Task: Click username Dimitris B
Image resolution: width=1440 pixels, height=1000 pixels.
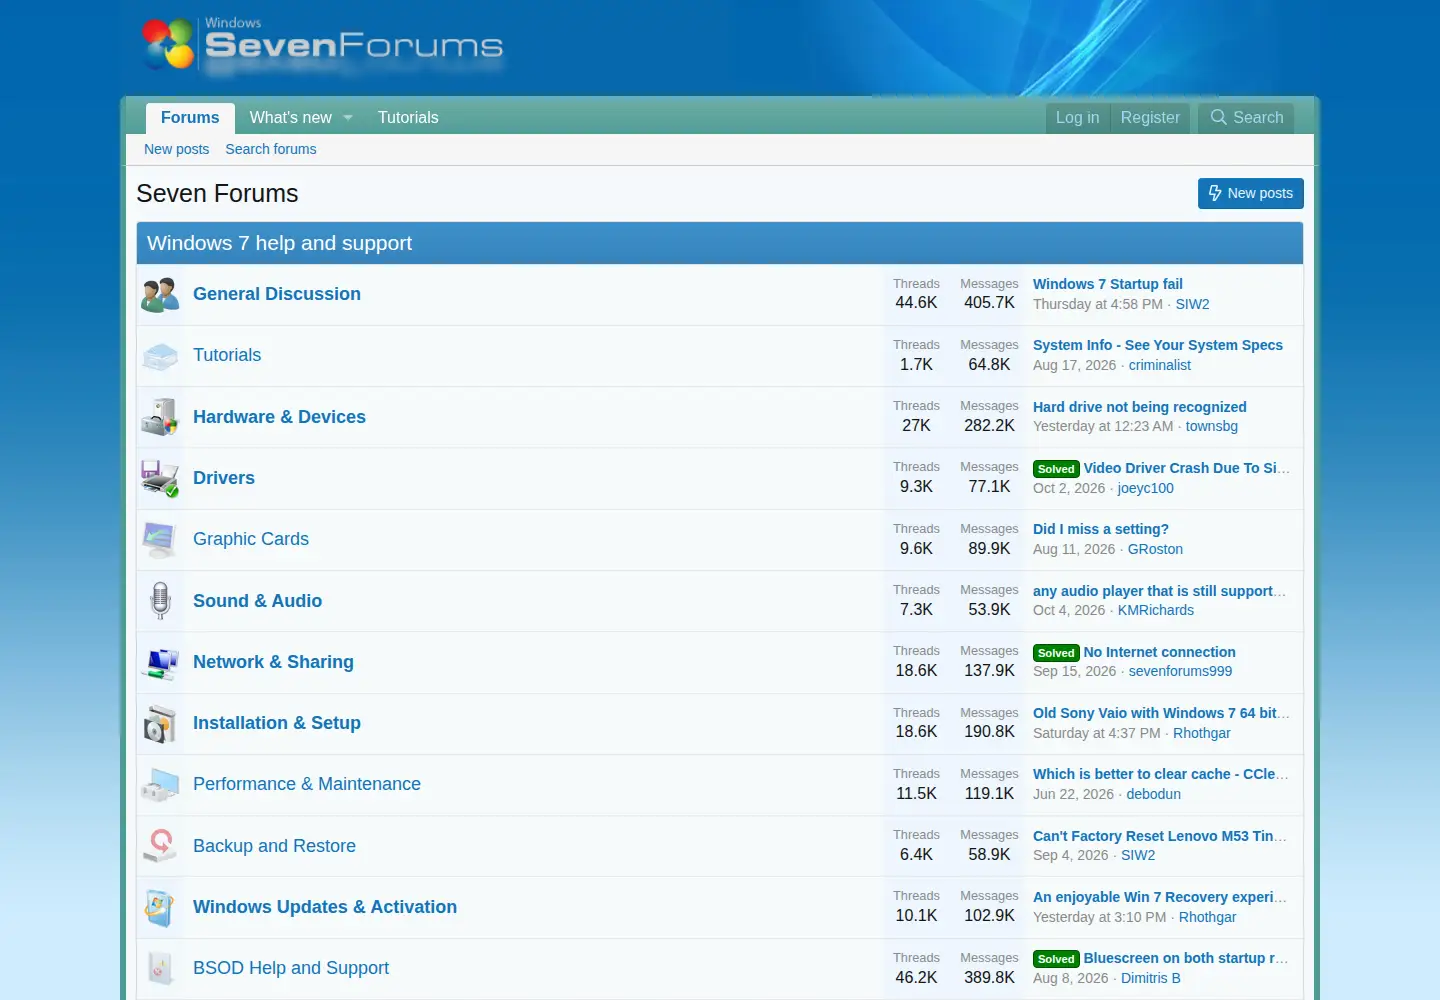Action: coord(1151,978)
